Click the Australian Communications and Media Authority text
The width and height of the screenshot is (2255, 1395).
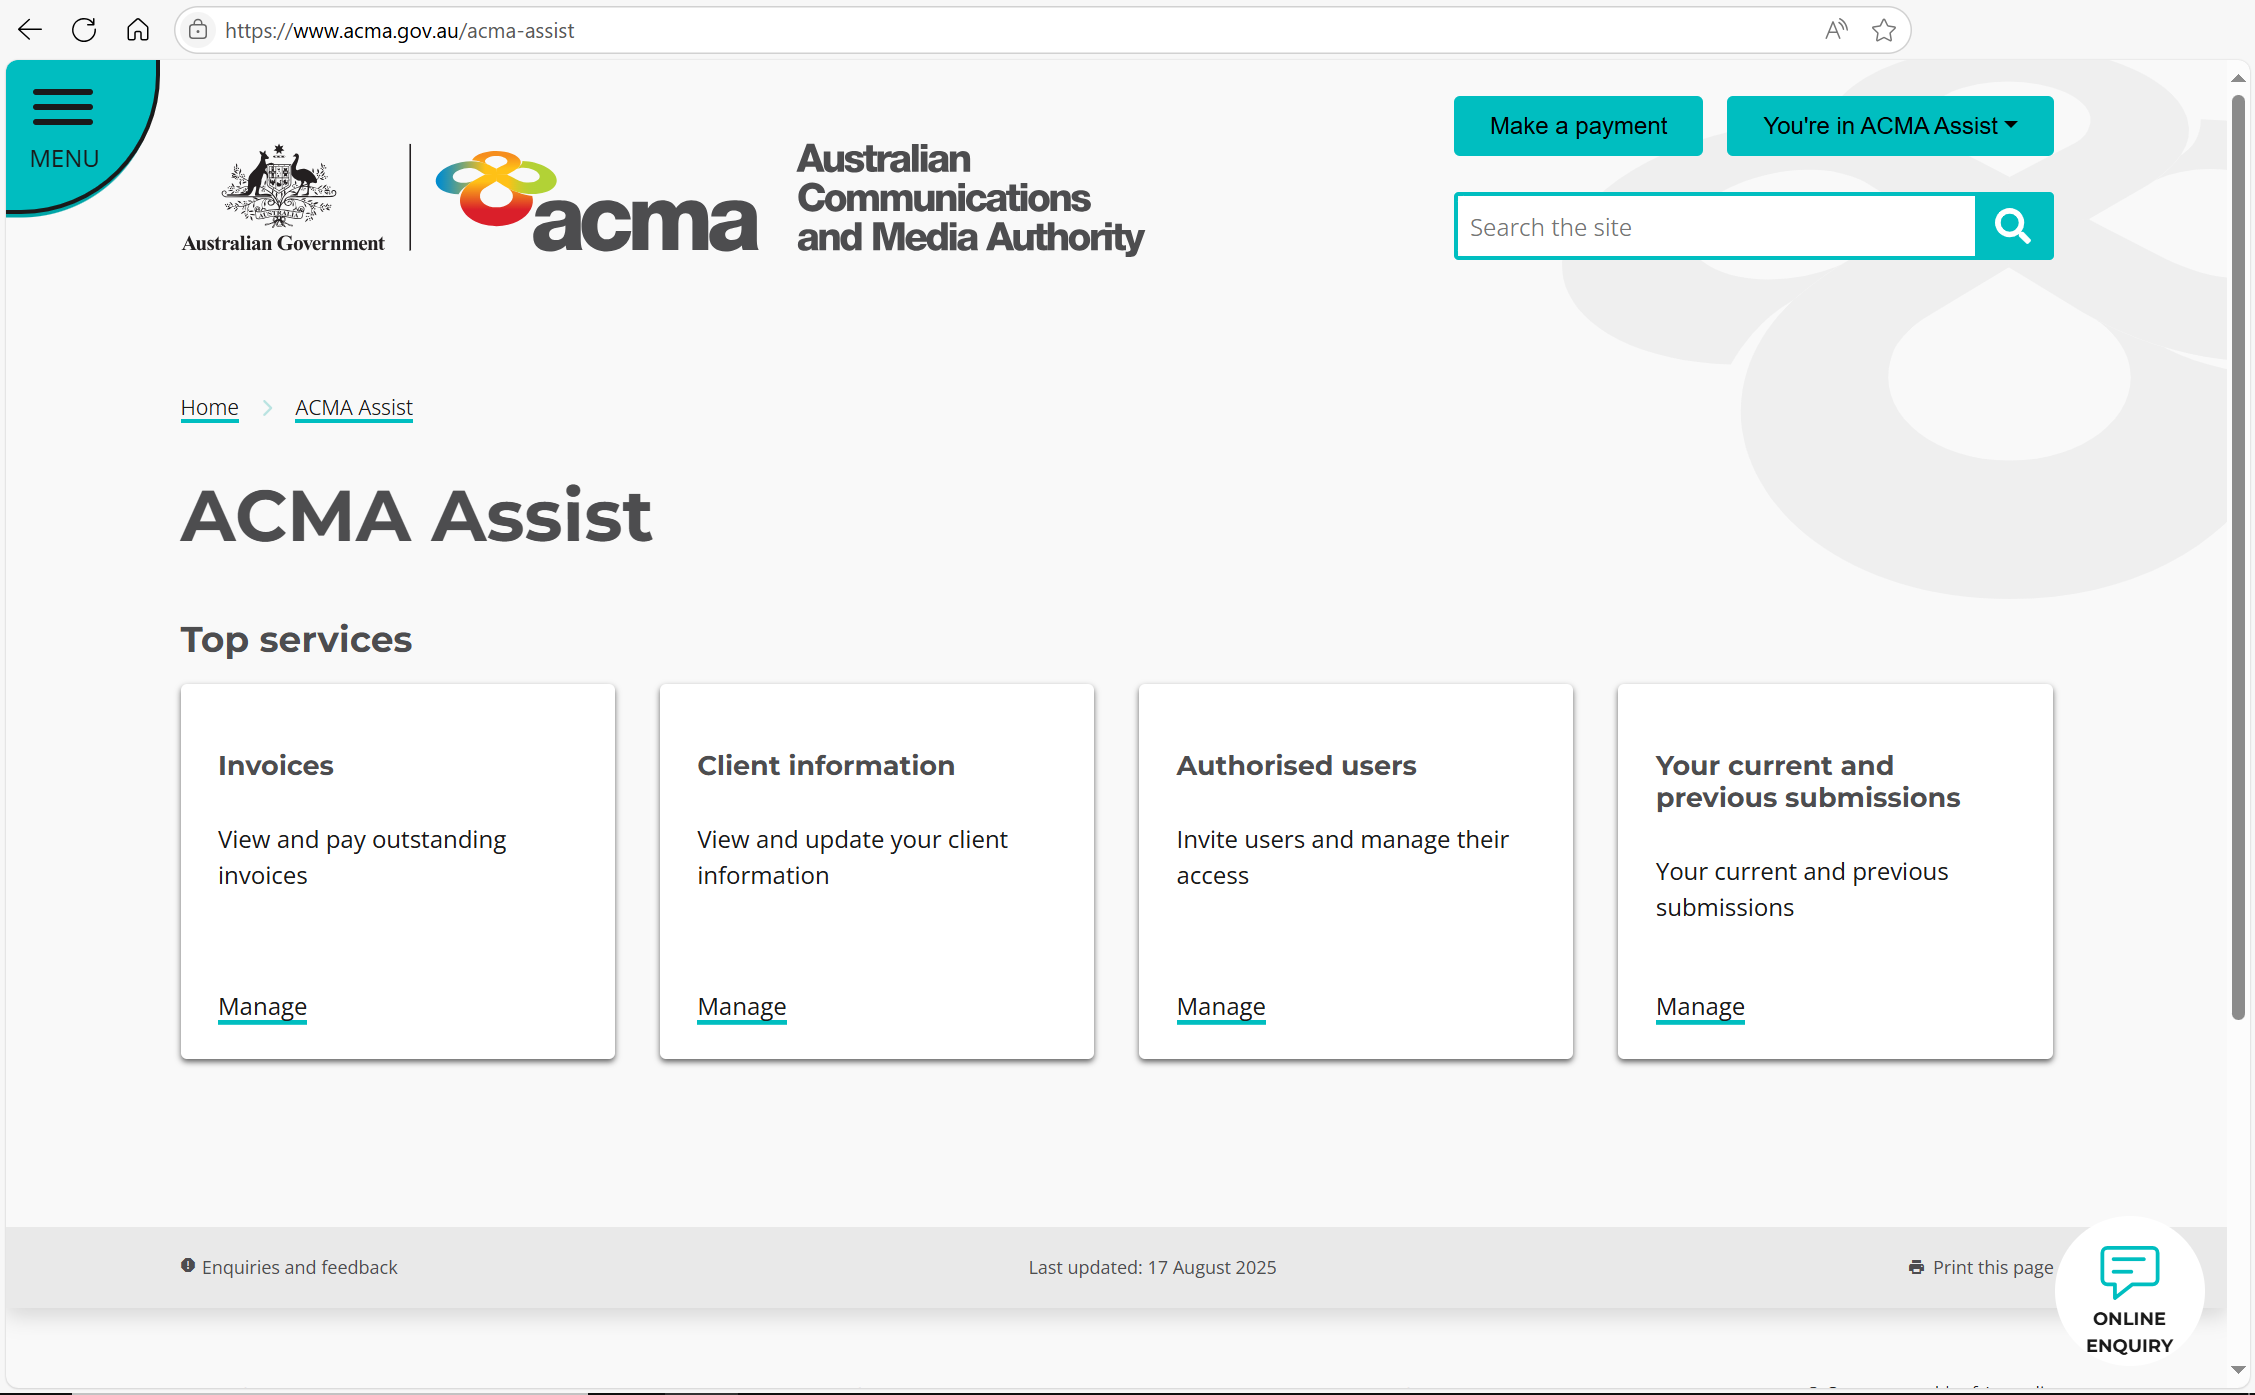(x=970, y=198)
